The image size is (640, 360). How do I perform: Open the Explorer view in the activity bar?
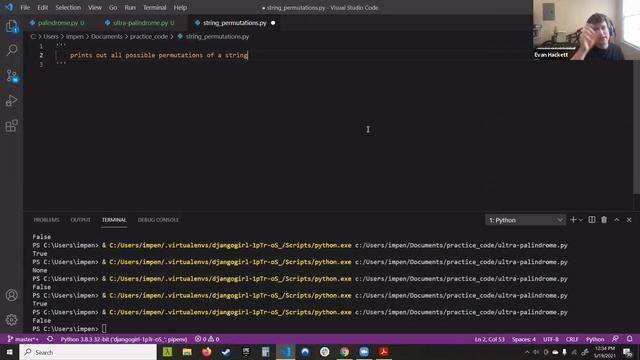[x=11, y=26]
